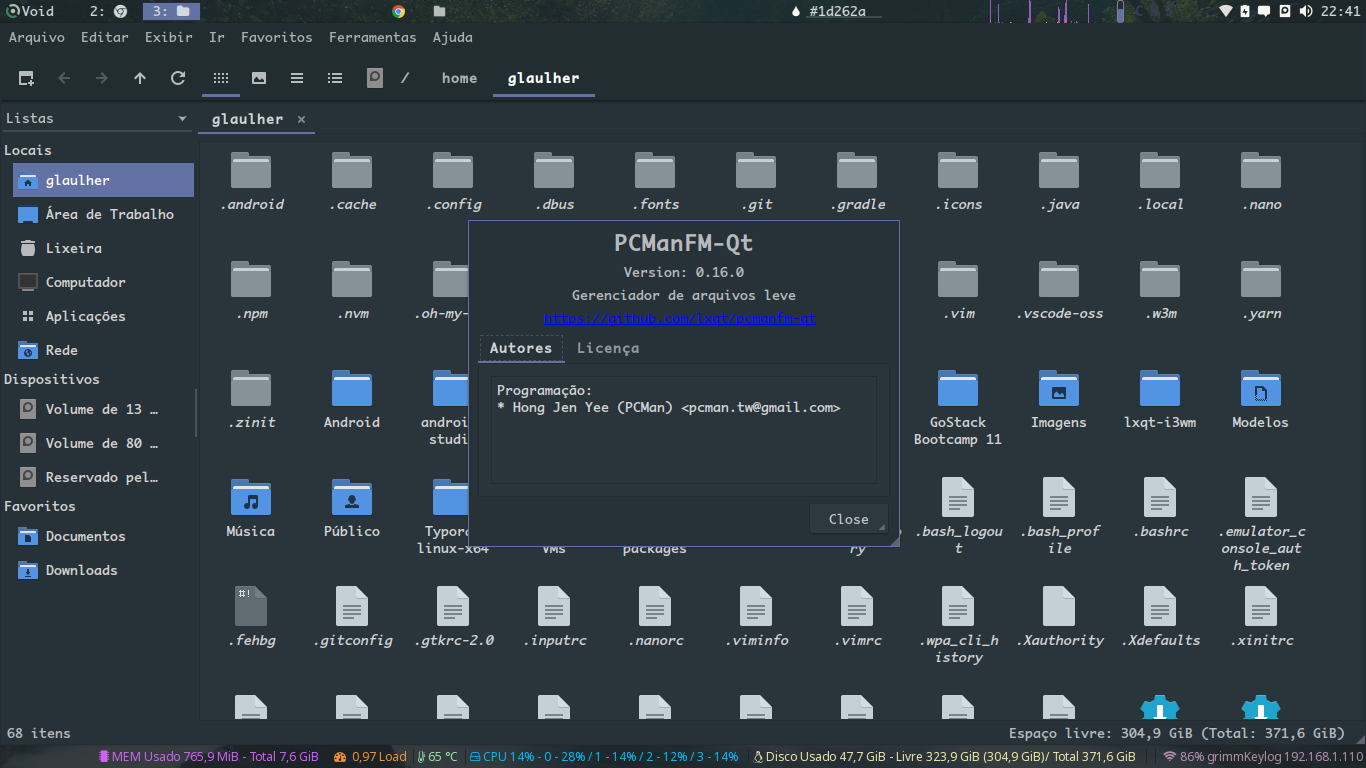1366x768 pixels.
Task: Close the glaulher tab
Action: point(300,119)
